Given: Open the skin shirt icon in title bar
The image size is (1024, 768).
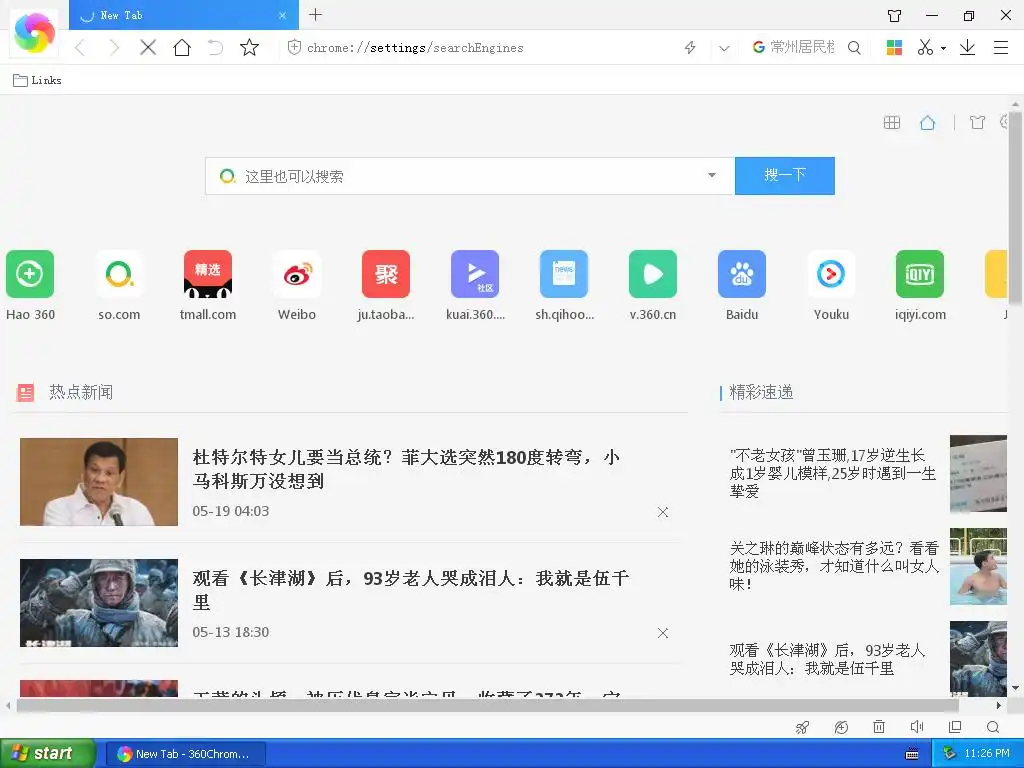Looking at the screenshot, I should pos(895,15).
